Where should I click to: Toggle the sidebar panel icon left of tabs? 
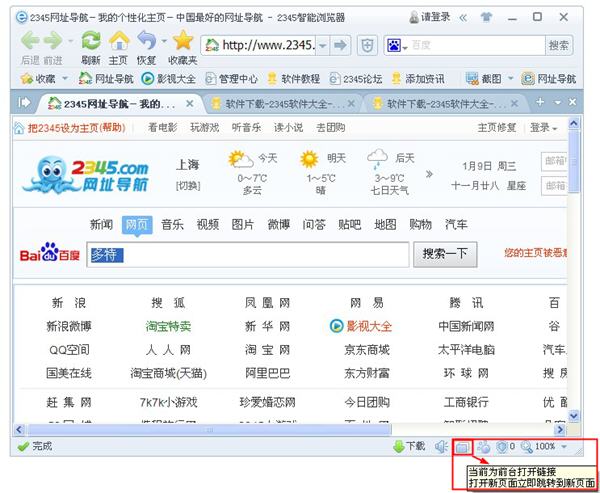click(x=24, y=103)
